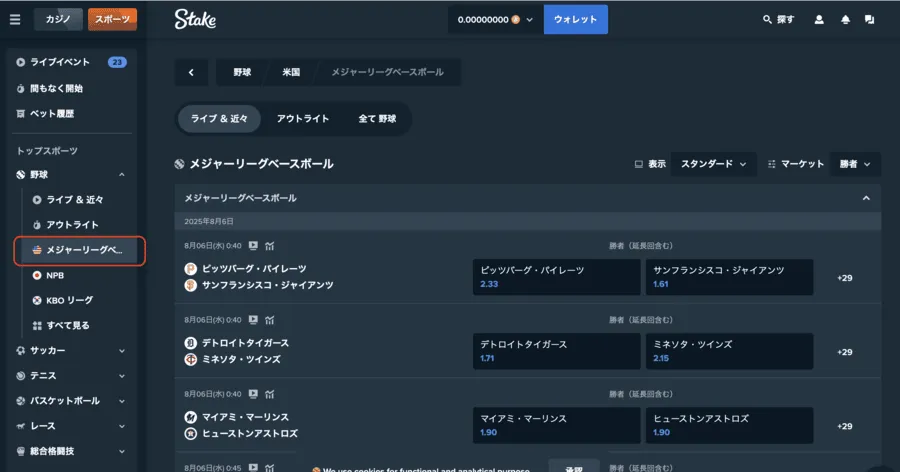Click the 23 live events badge
The image size is (900, 472).
(x=117, y=62)
